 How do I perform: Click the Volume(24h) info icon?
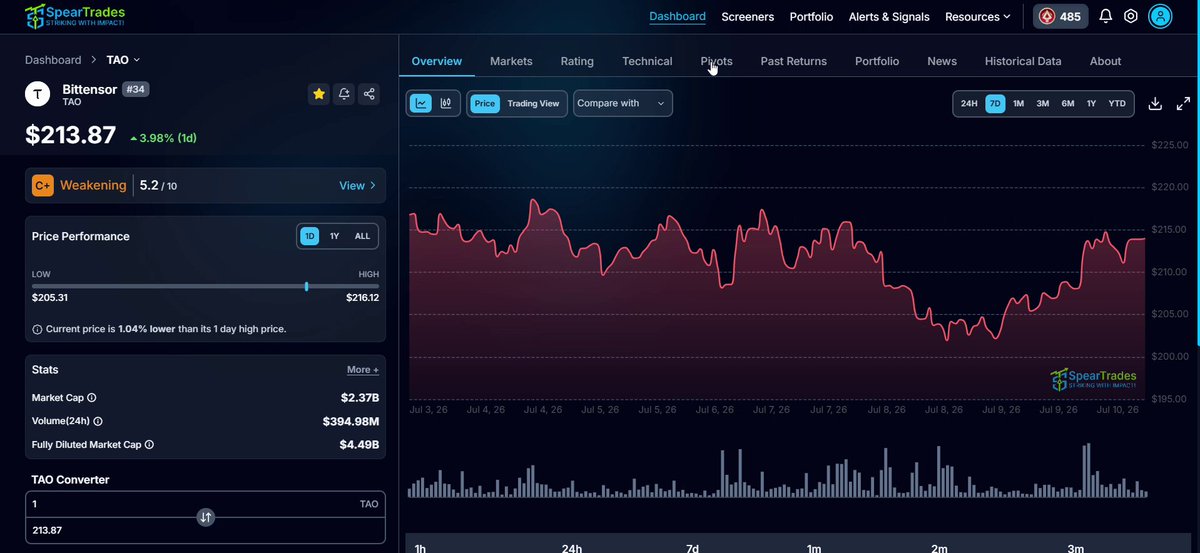[x=98, y=421]
